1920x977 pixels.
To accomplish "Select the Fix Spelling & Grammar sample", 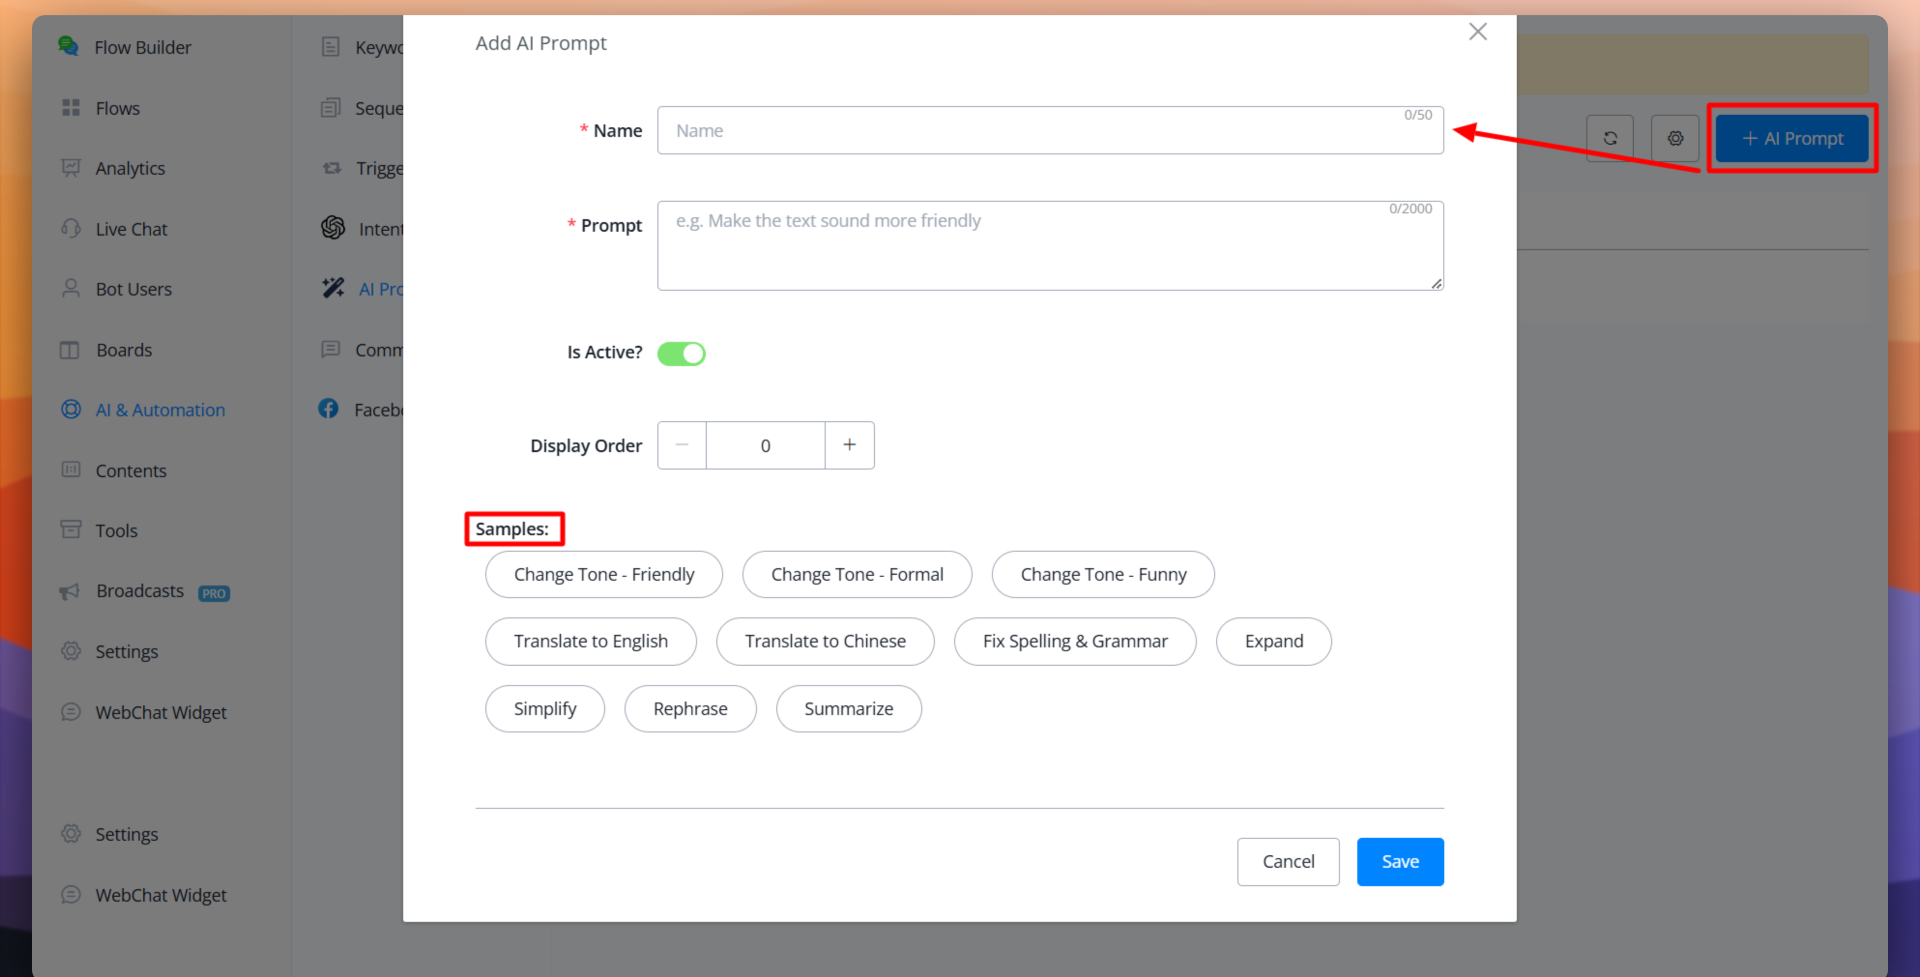I will tap(1075, 642).
